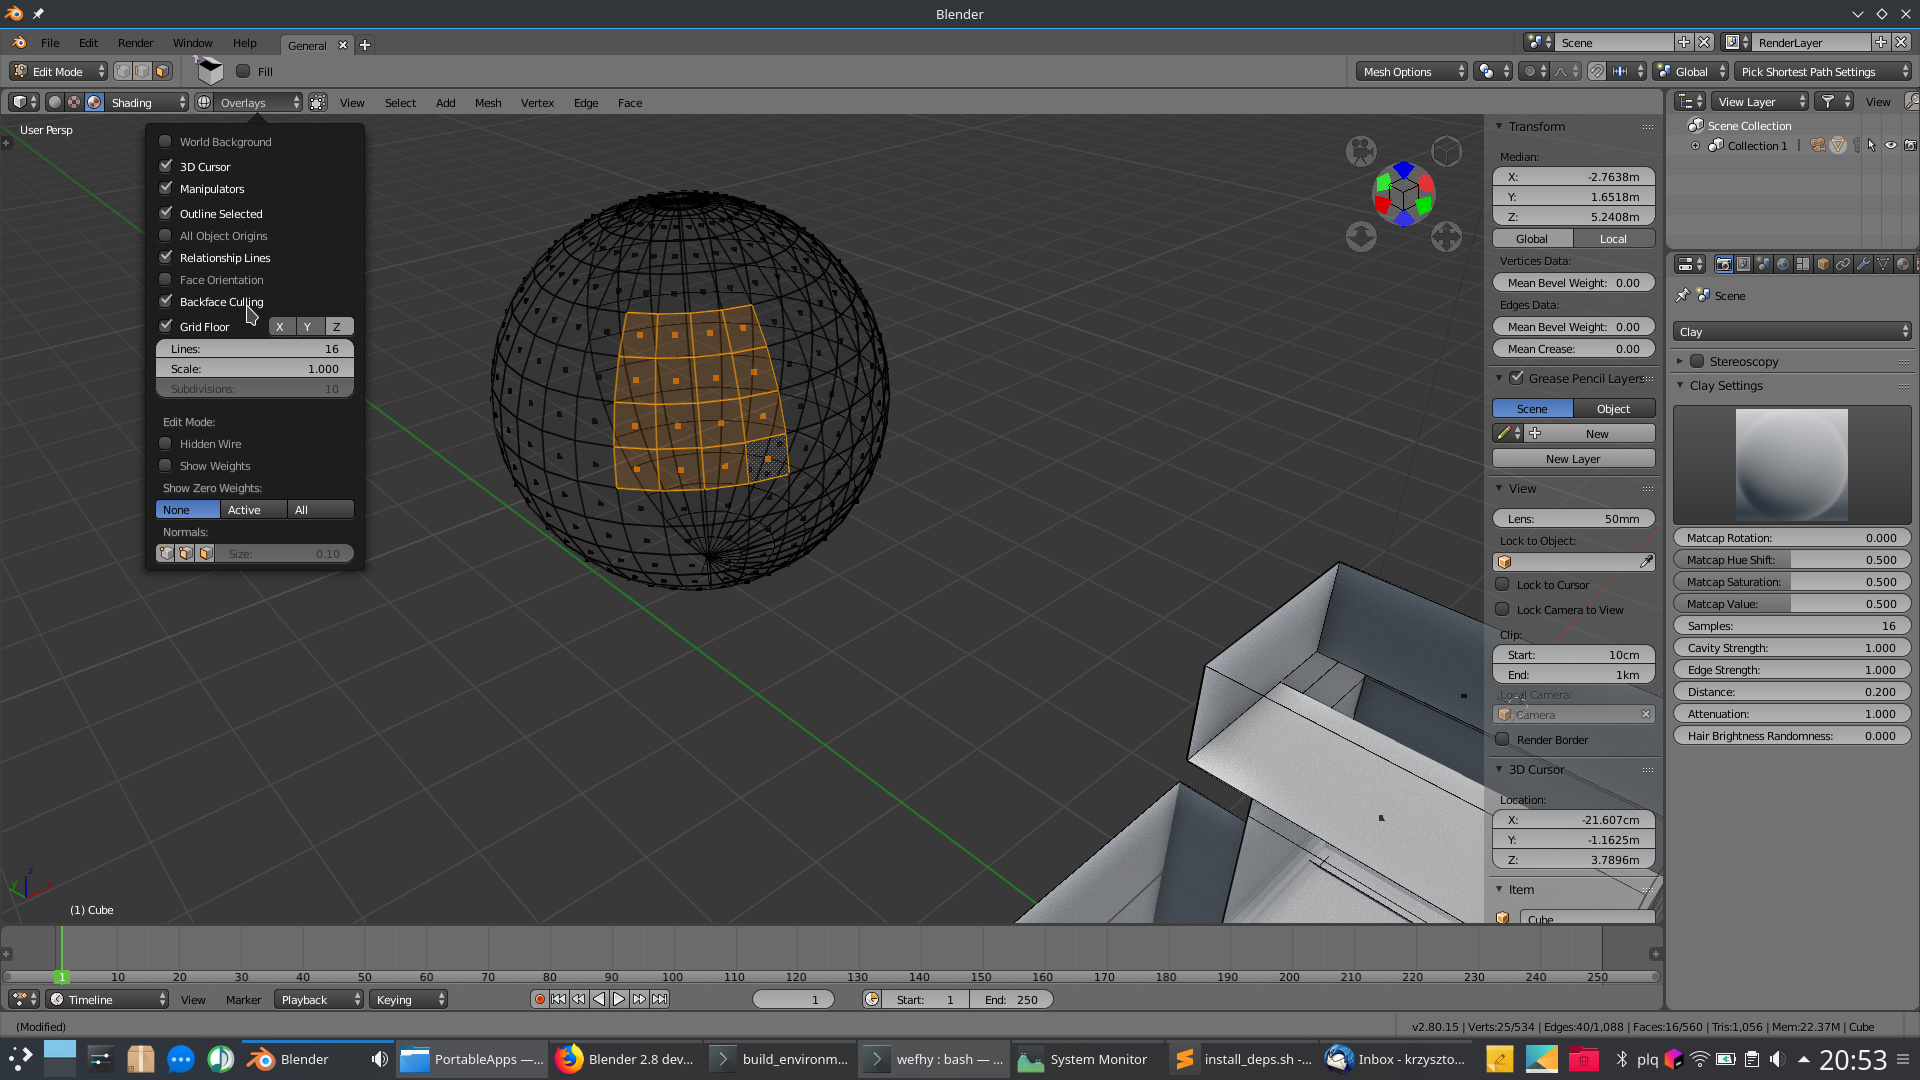Open the Edit Mode dropdown

[x=58, y=71]
